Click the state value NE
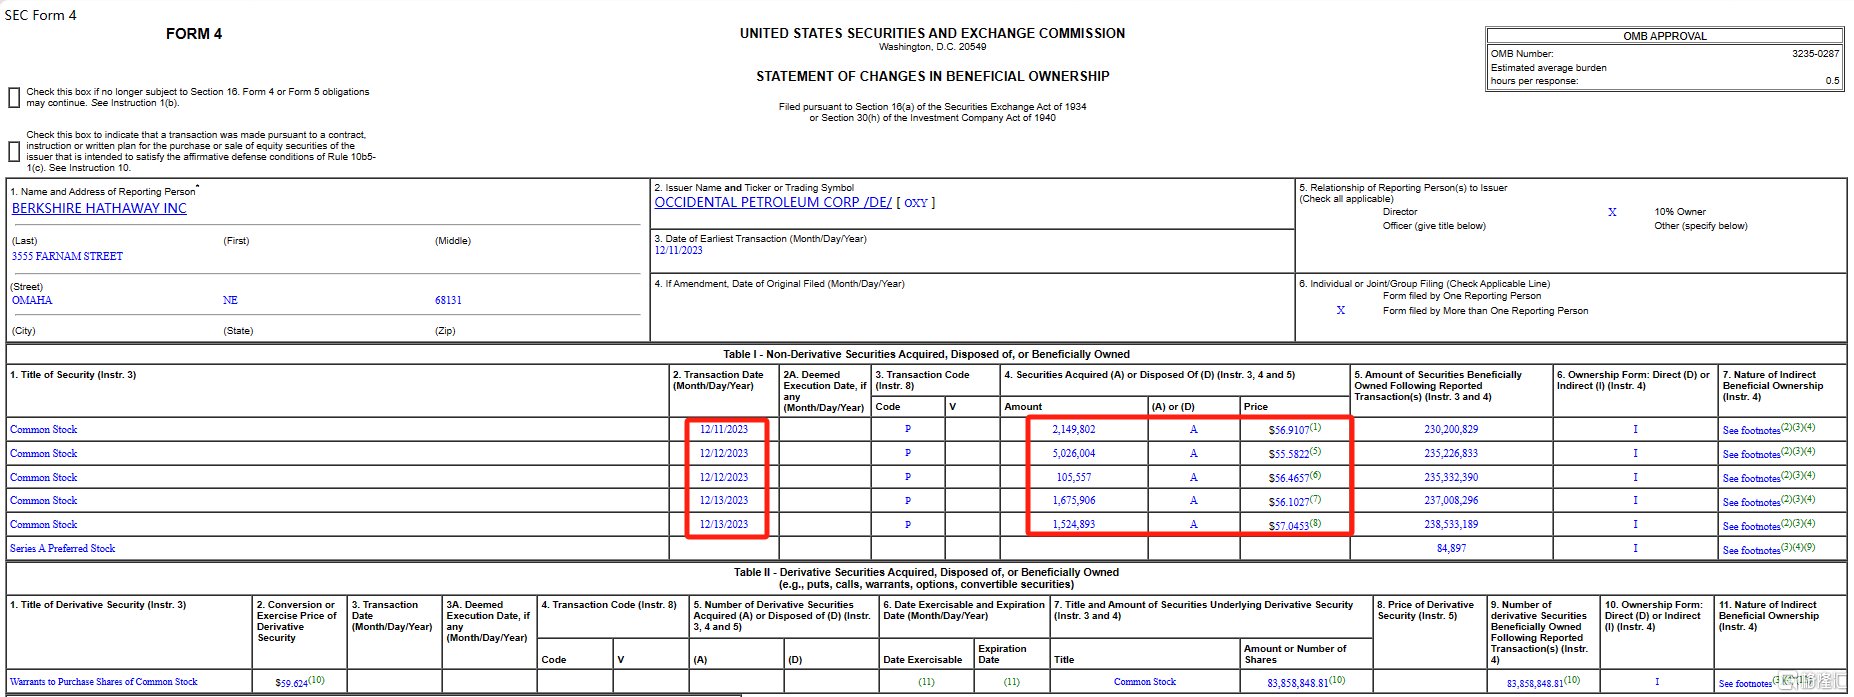 point(230,301)
